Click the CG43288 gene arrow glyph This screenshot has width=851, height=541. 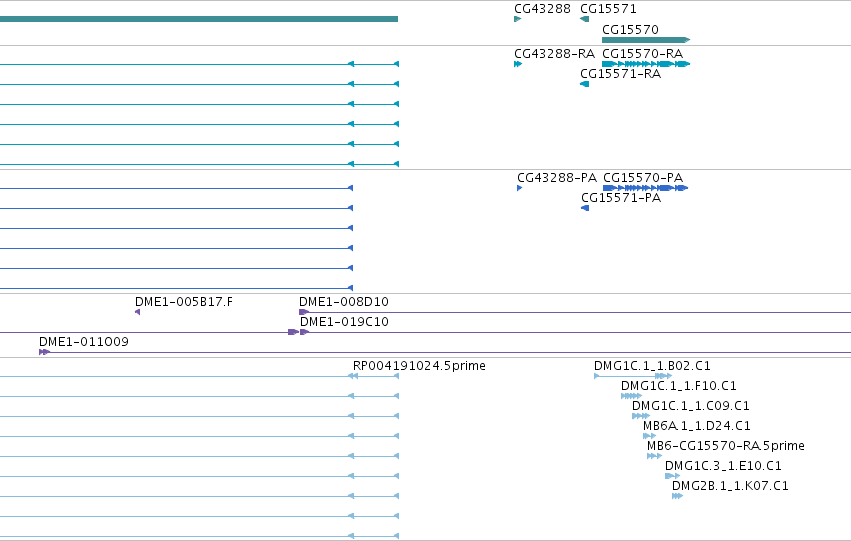click(x=517, y=19)
